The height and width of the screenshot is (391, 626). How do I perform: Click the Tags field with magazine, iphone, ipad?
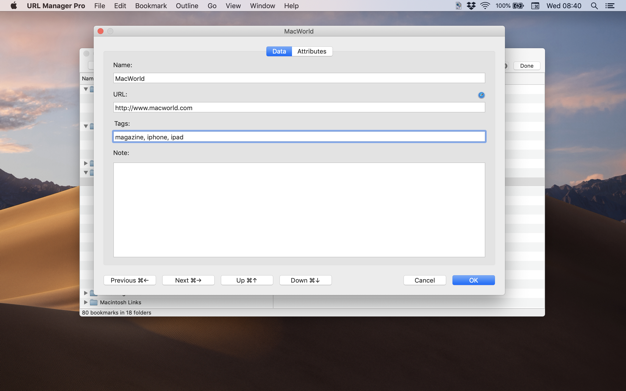coord(299,137)
